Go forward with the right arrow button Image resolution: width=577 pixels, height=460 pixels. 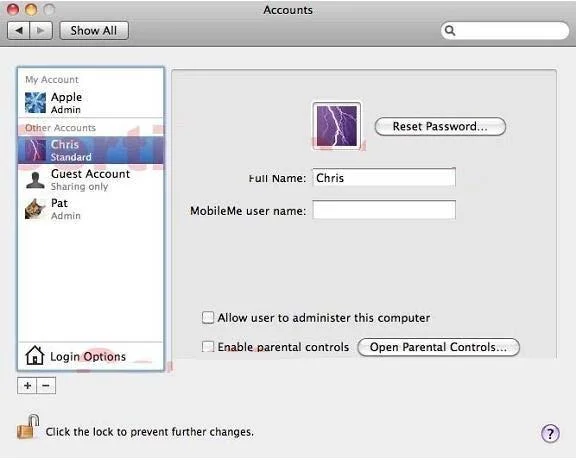41,30
